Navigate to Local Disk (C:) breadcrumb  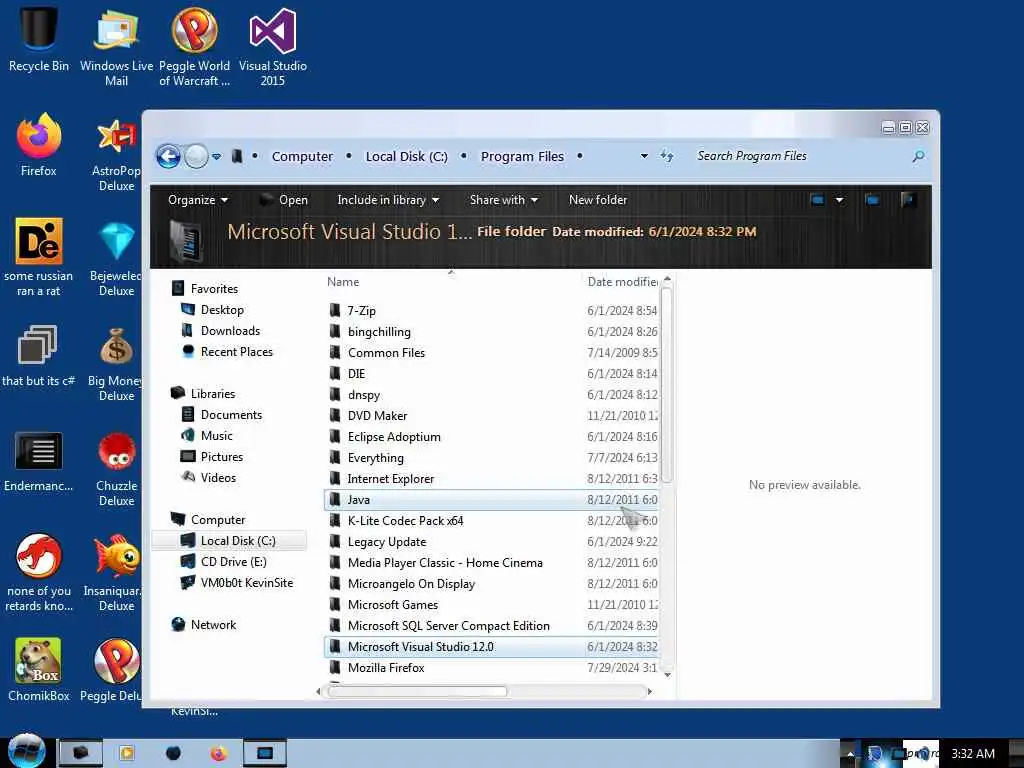tap(407, 157)
